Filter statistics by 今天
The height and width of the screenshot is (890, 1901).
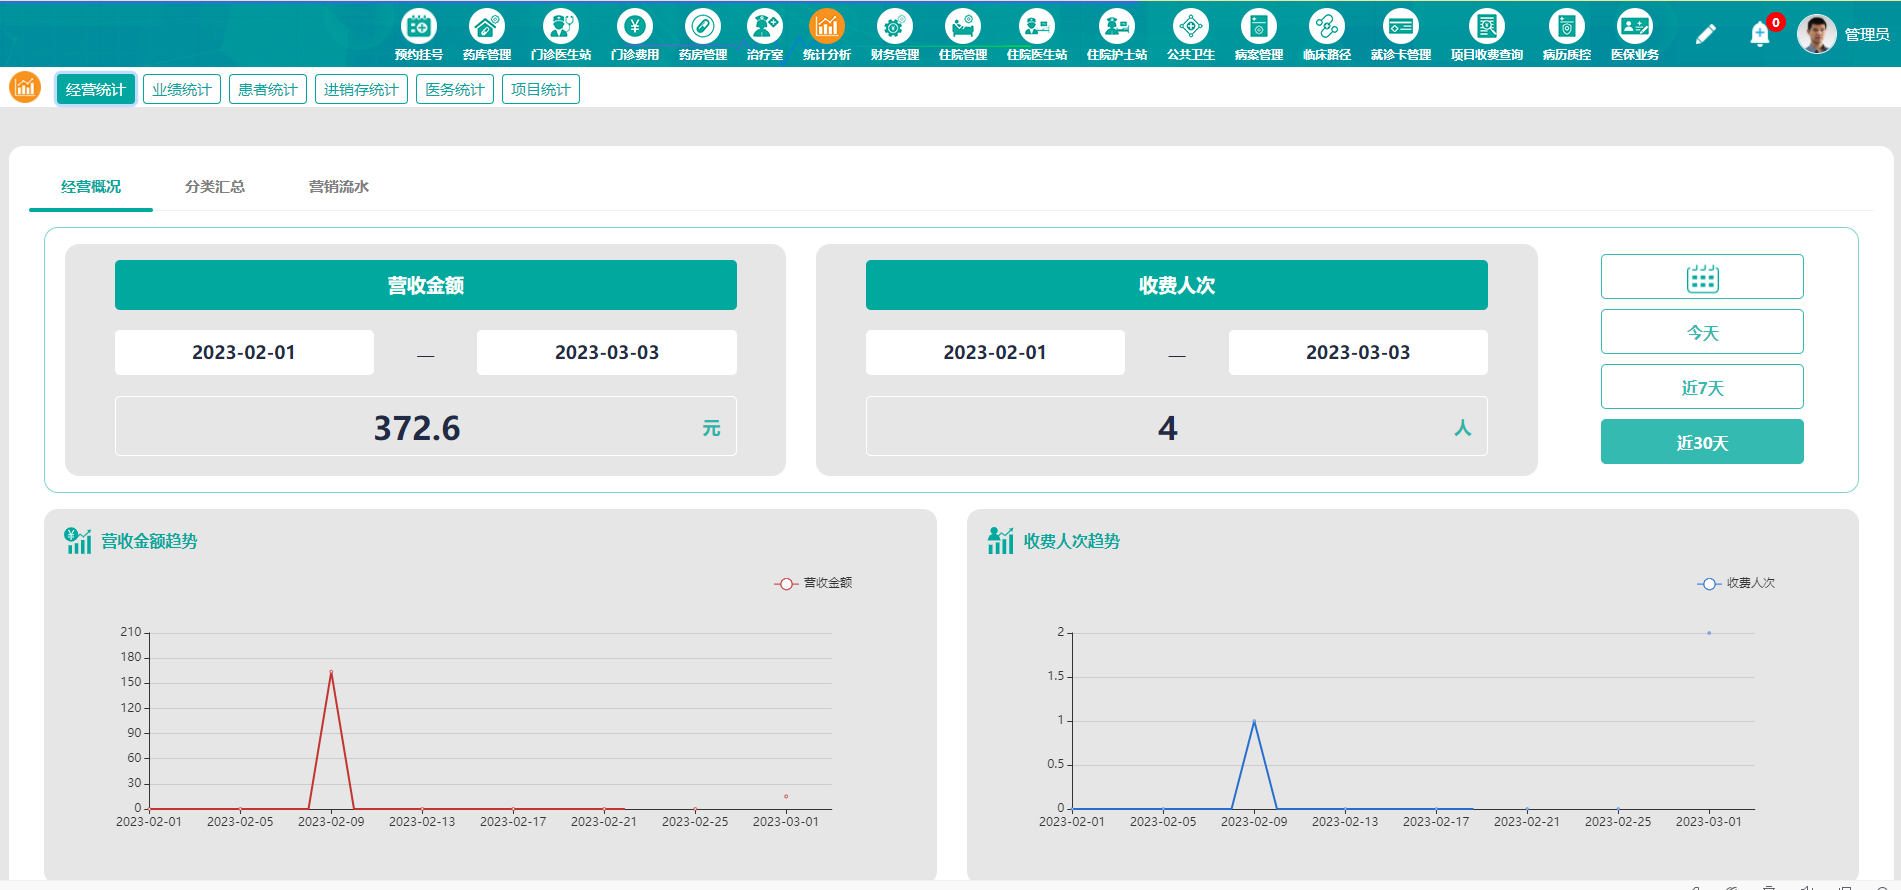(1702, 332)
